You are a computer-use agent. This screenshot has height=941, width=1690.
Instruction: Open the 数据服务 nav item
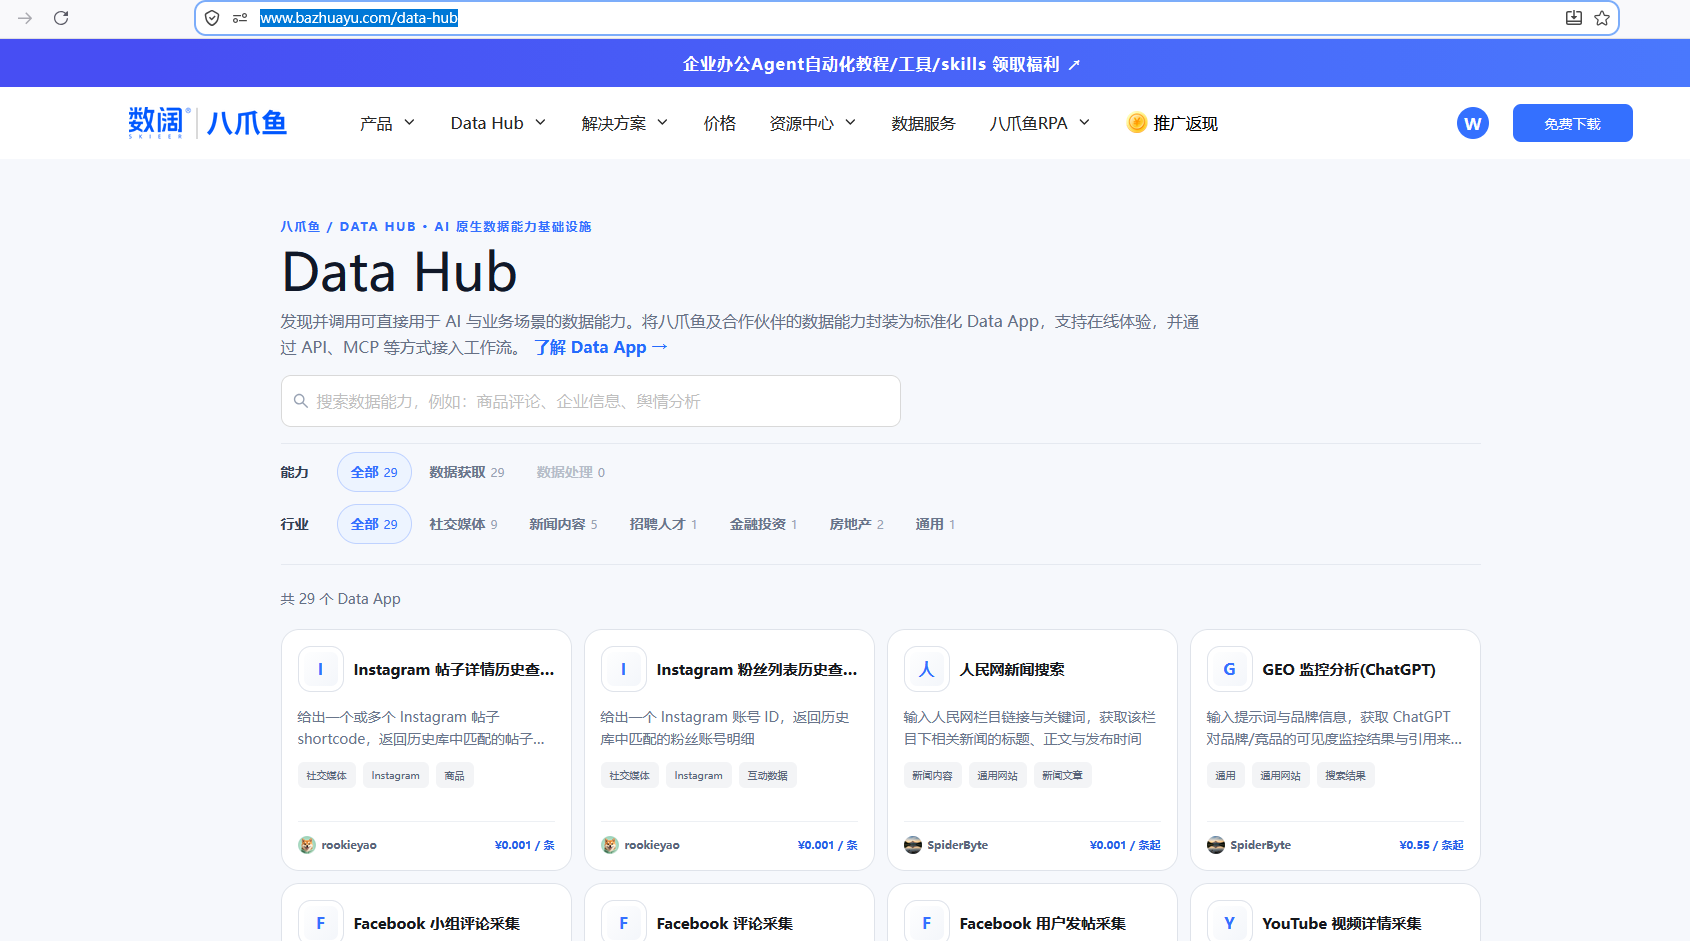pos(923,123)
